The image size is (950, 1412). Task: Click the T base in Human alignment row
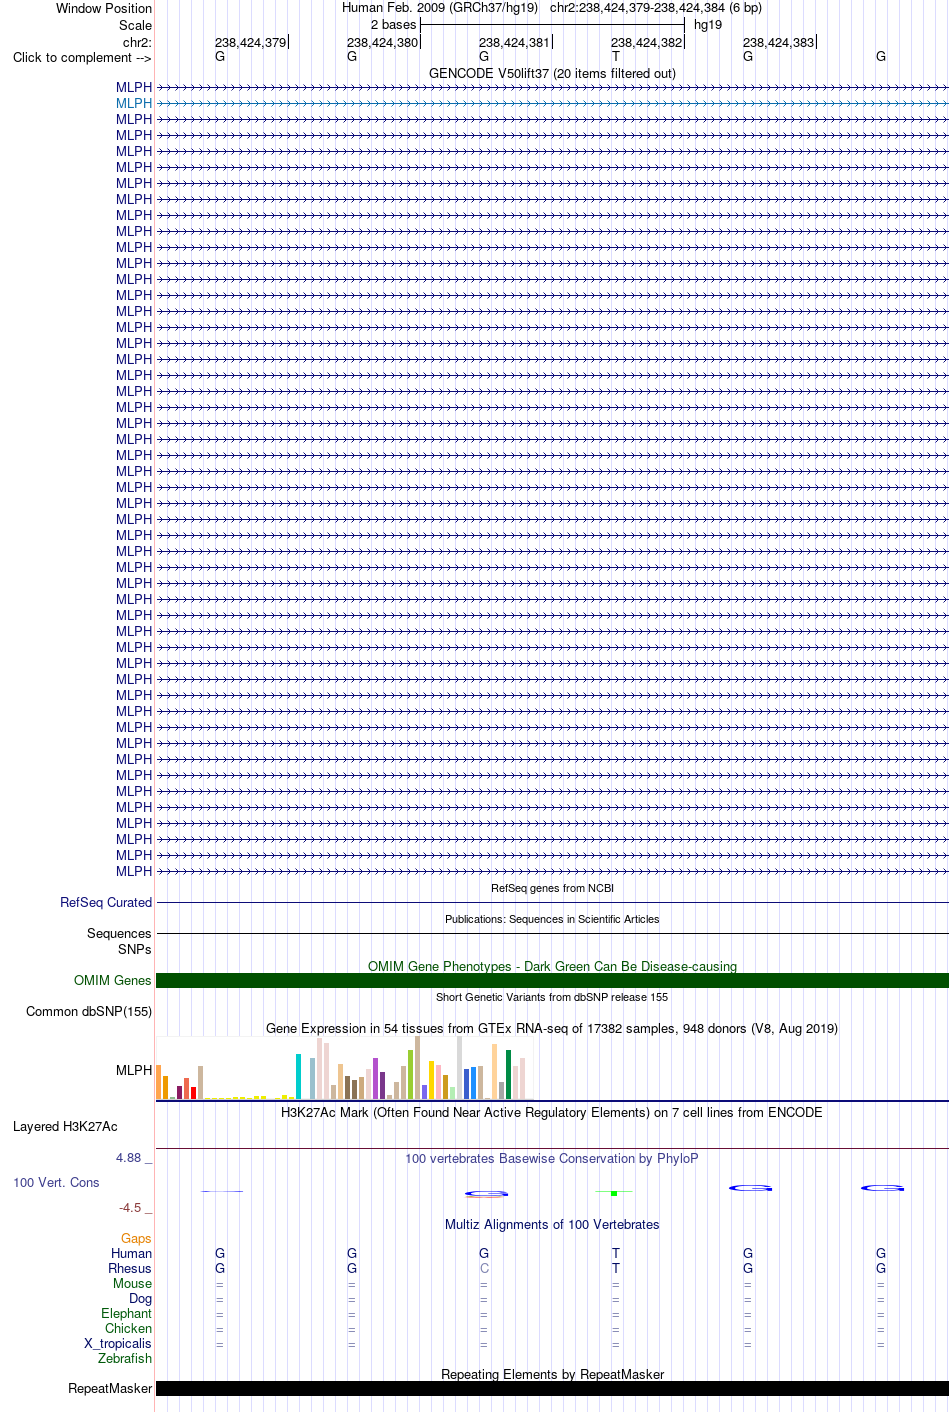(x=616, y=1253)
